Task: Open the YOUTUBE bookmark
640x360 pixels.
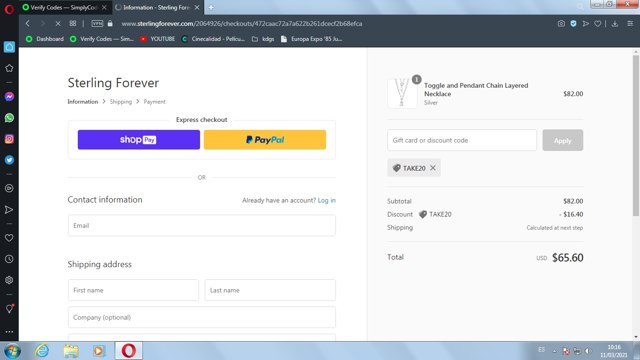Action: 158,39
